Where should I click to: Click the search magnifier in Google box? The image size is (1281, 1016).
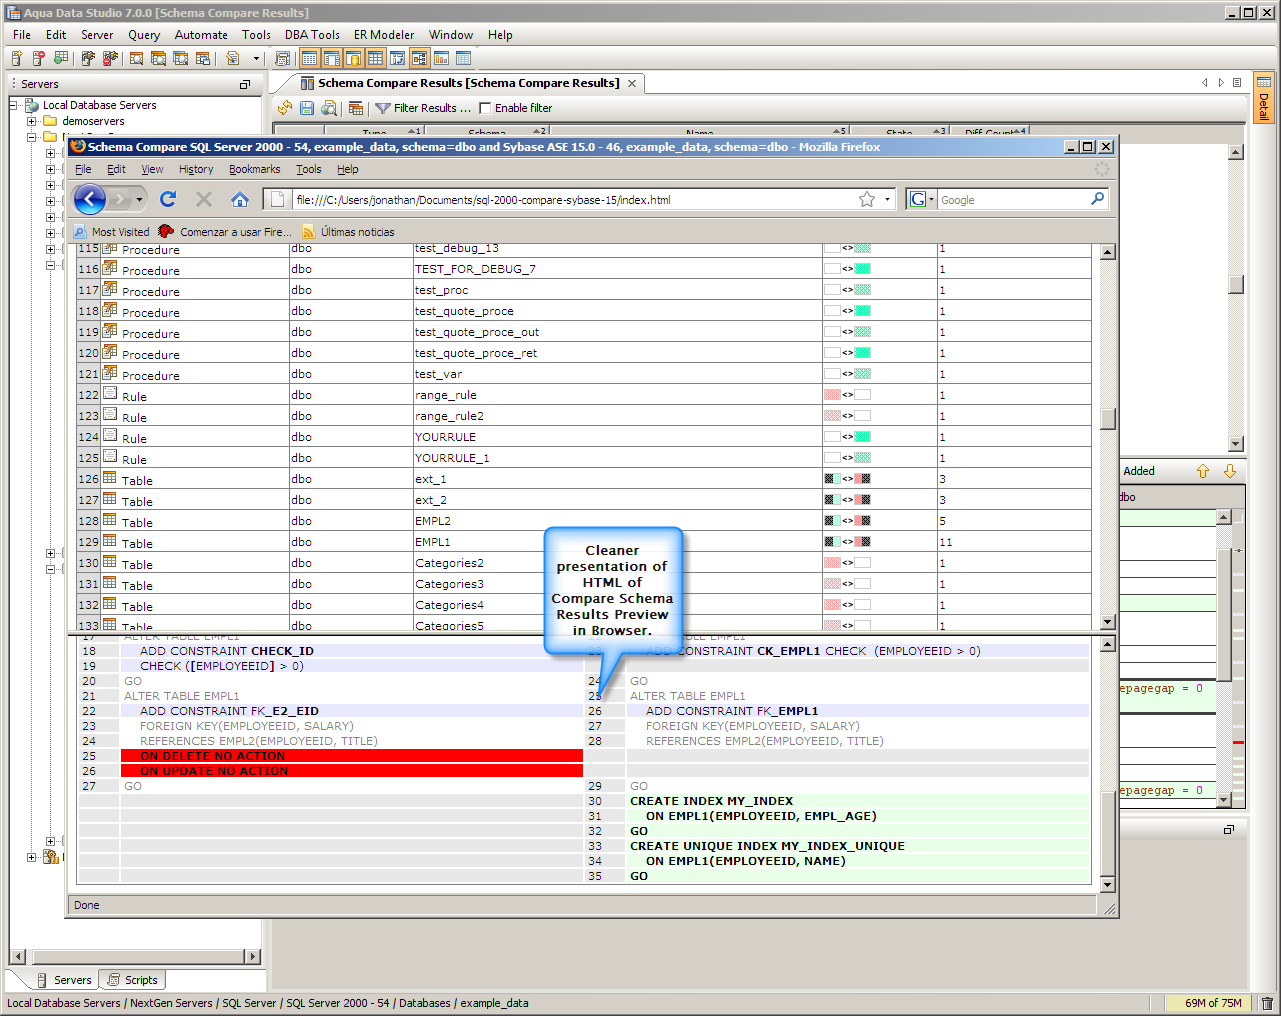point(1097,199)
